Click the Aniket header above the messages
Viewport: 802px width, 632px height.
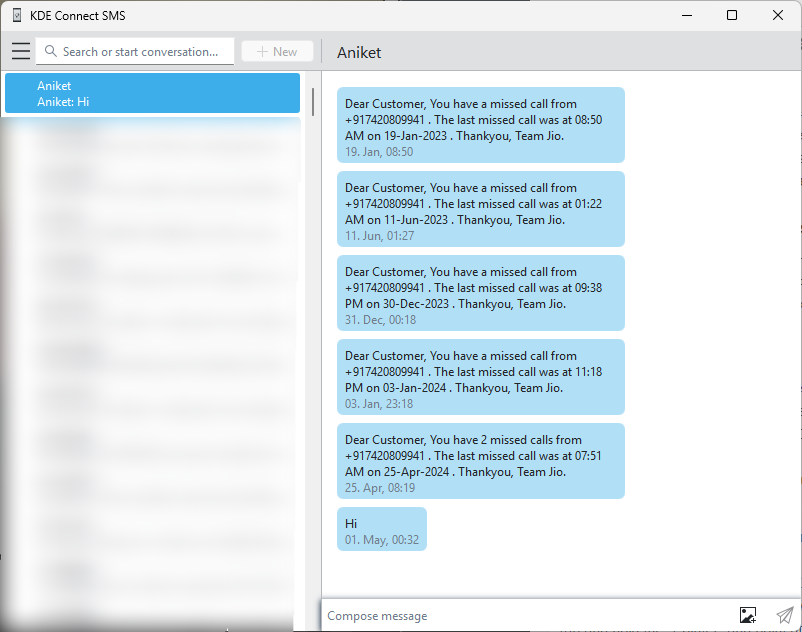point(359,53)
